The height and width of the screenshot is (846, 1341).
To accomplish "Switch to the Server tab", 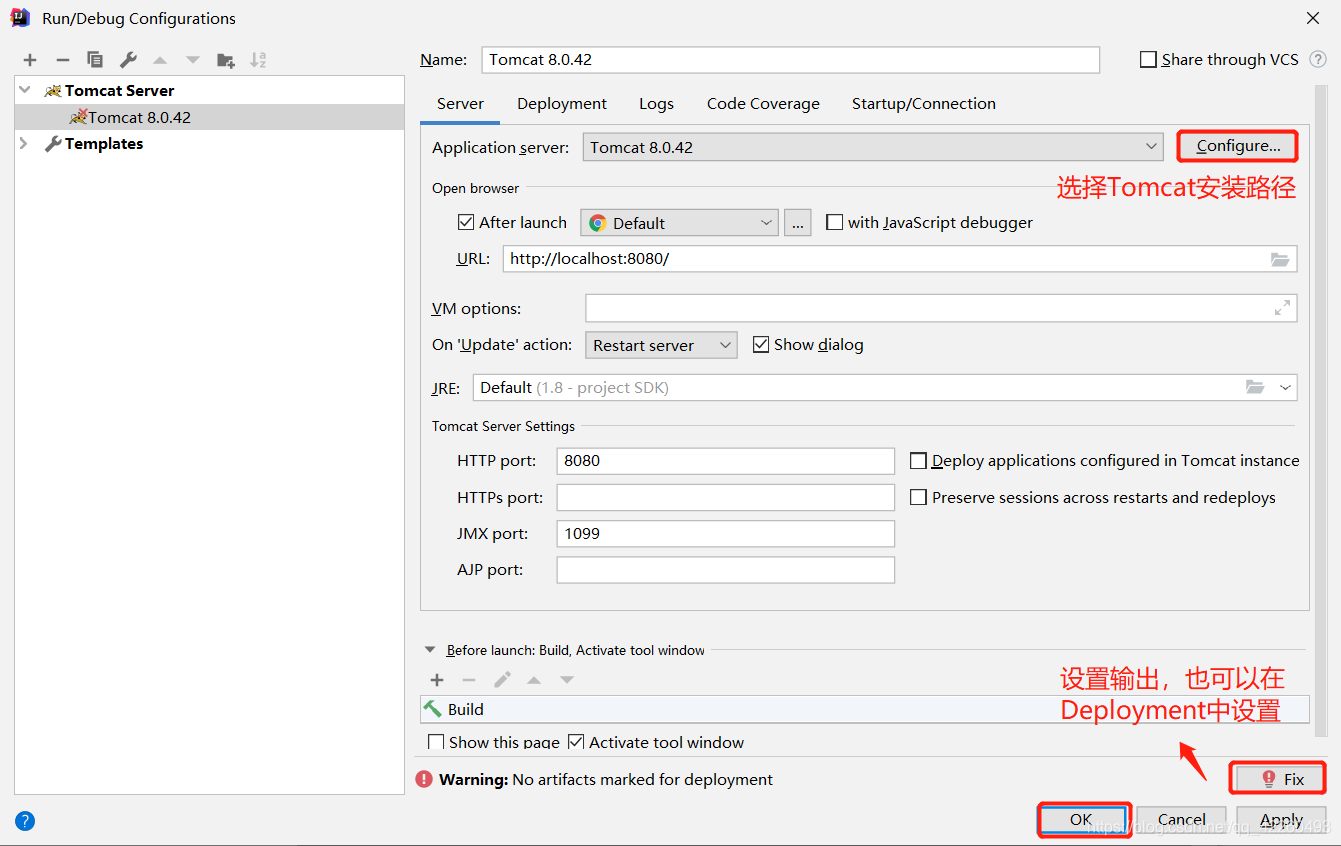I will 460,104.
